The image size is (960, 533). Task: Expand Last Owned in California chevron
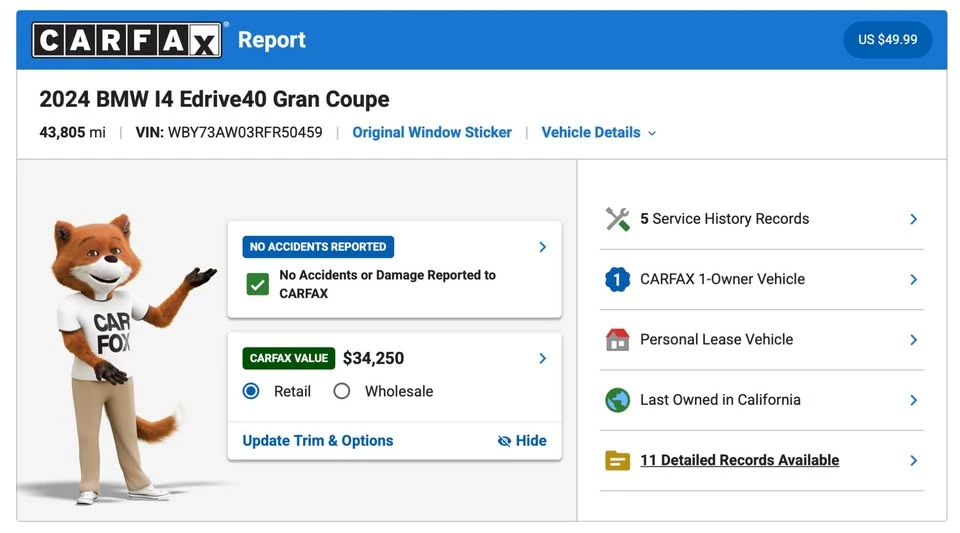[913, 400]
